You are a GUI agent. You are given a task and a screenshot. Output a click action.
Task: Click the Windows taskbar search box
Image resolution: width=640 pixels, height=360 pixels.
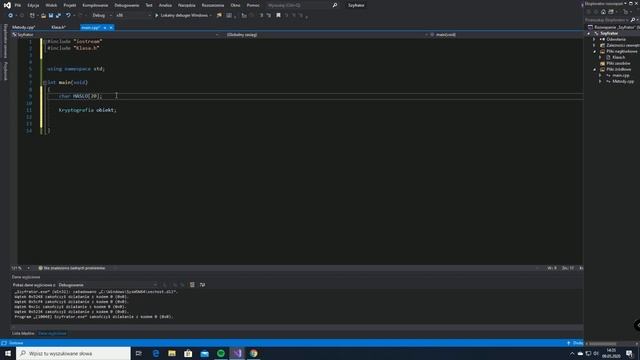point(73,353)
